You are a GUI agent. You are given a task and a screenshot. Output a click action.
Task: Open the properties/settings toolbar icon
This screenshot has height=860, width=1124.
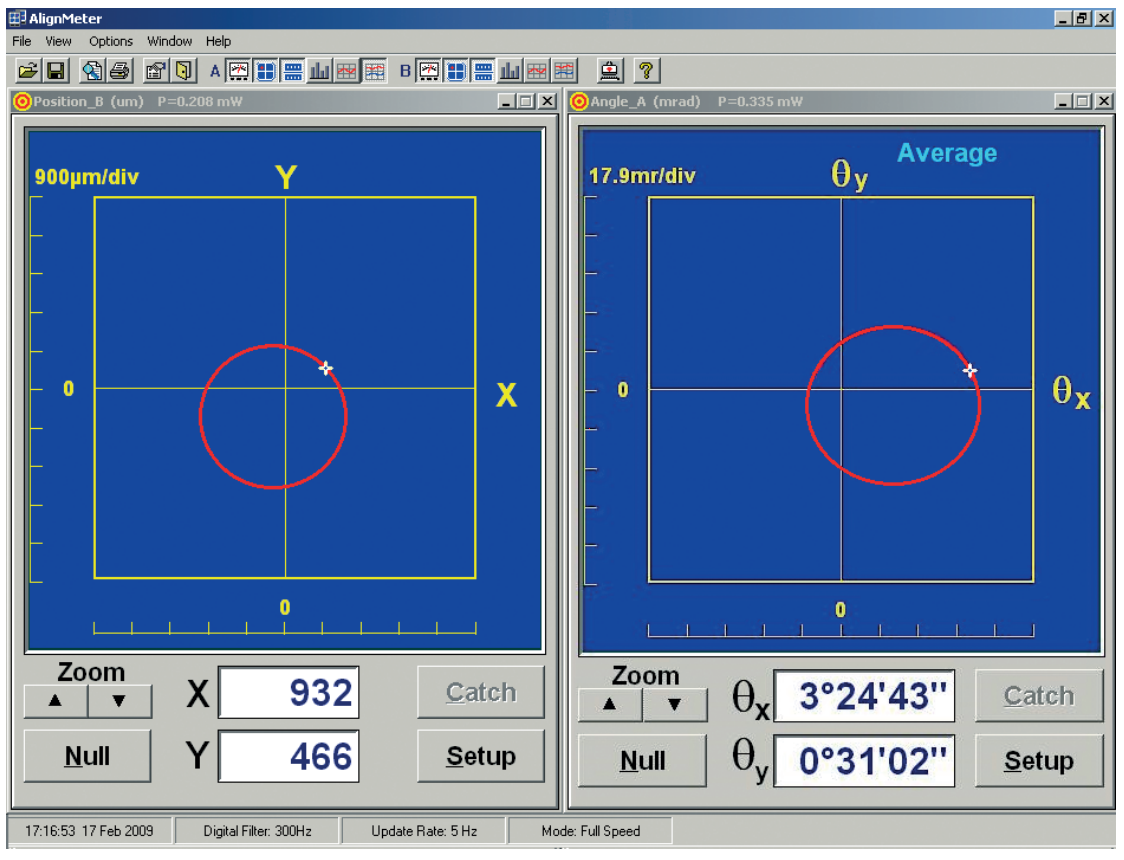point(156,71)
